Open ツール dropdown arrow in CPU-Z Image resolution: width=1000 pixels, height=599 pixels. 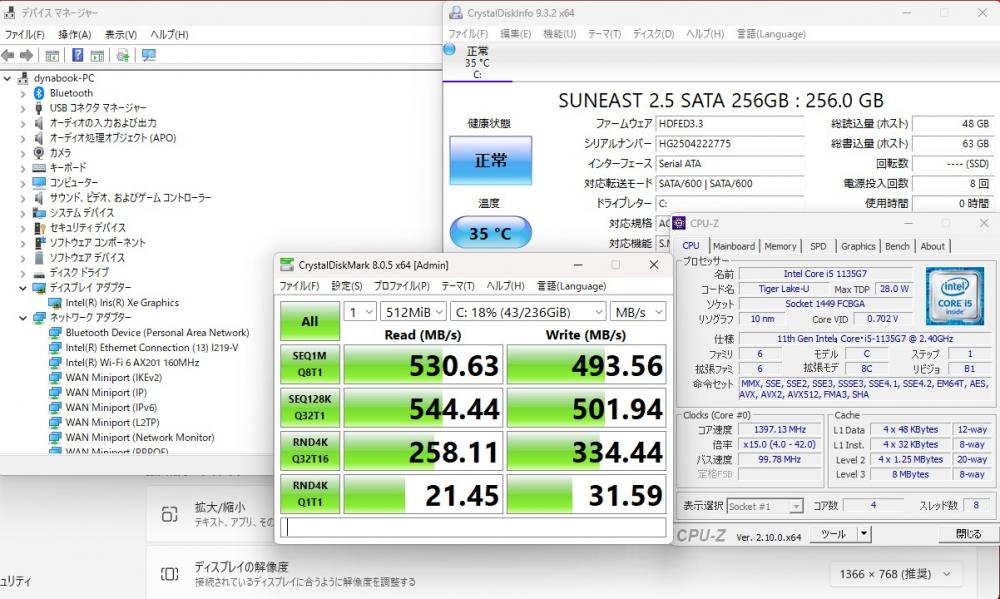coord(864,534)
